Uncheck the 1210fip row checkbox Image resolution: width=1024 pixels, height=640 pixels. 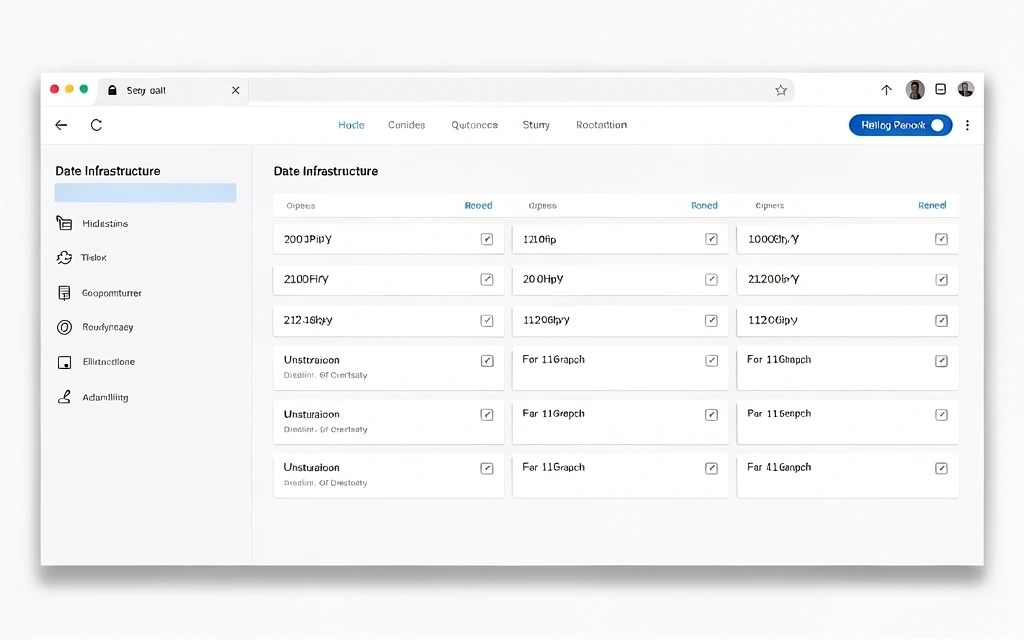711,239
